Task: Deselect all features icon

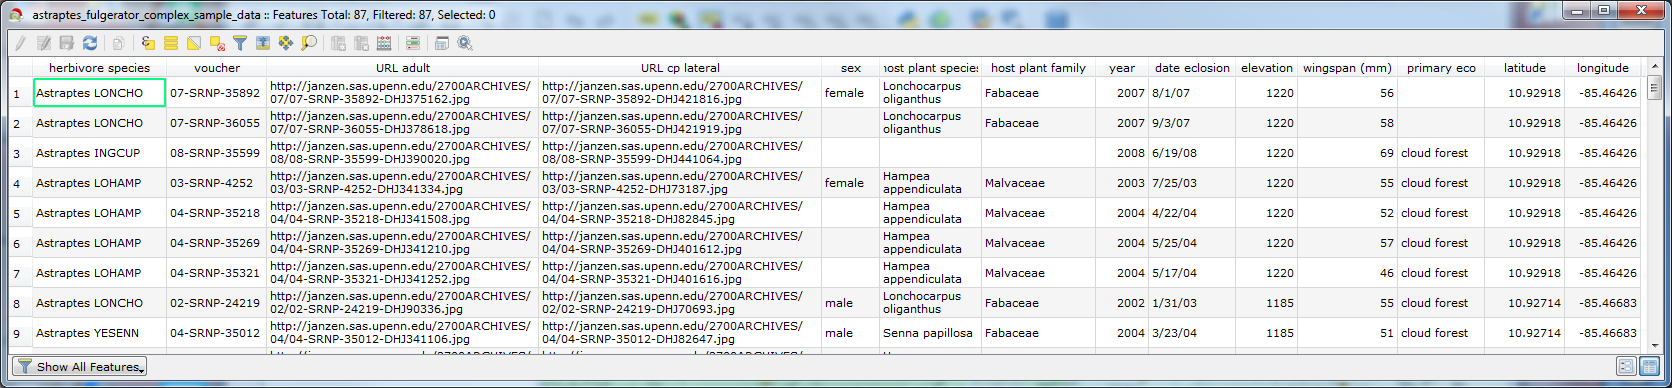Action: pos(217,43)
